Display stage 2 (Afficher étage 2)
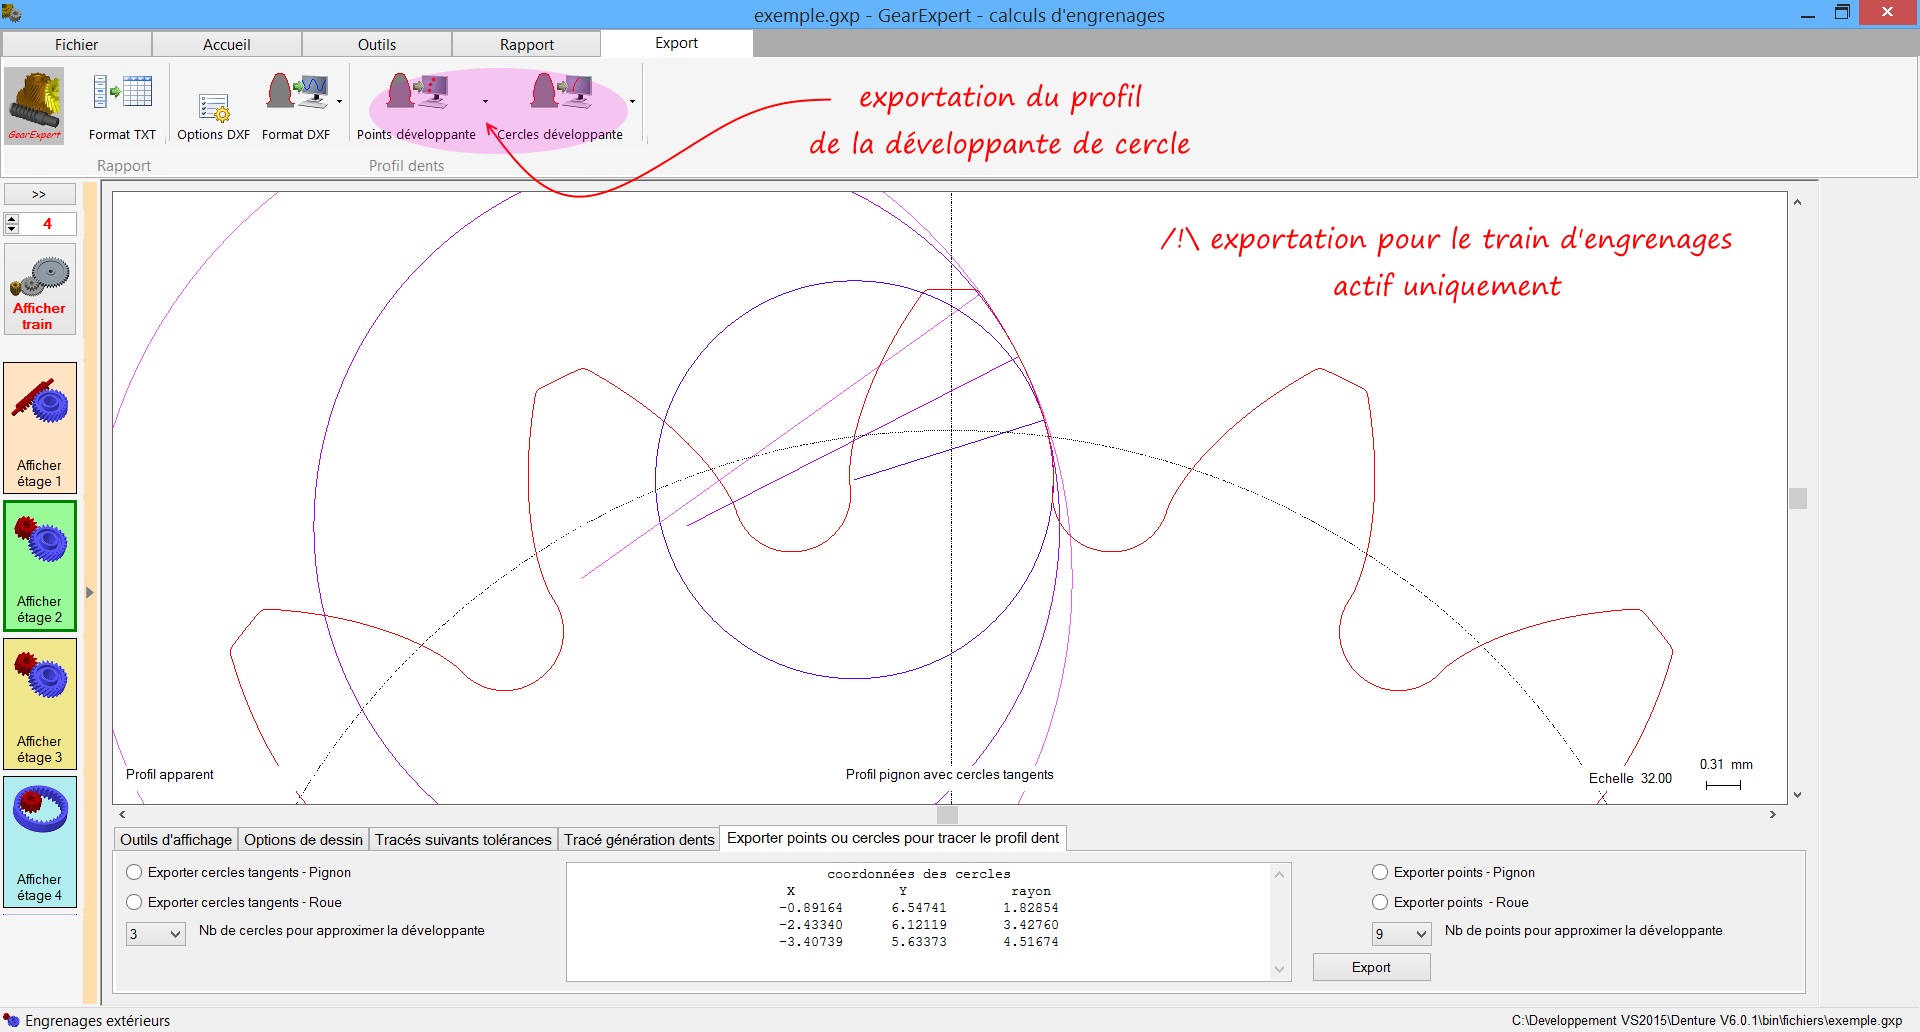This screenshot has width=1920, height=1032. (x=40, y=565)
